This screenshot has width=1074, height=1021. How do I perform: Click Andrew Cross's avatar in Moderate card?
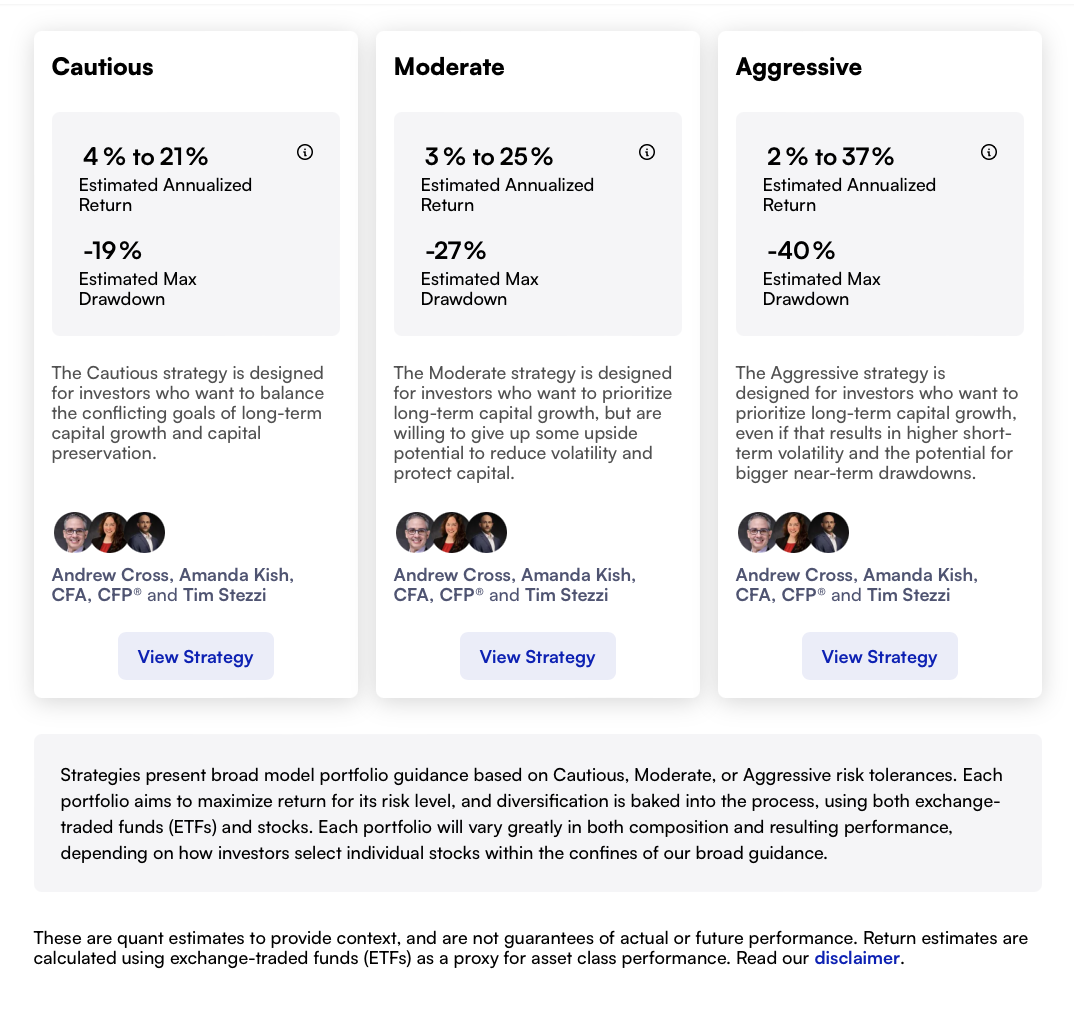pyautogui.click(x=414, y=532)
